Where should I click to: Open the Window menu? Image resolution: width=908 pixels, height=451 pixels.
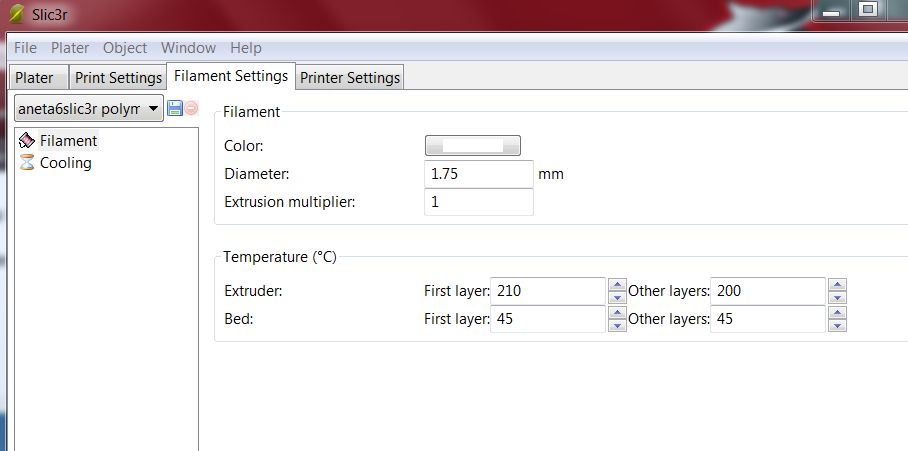188,47
